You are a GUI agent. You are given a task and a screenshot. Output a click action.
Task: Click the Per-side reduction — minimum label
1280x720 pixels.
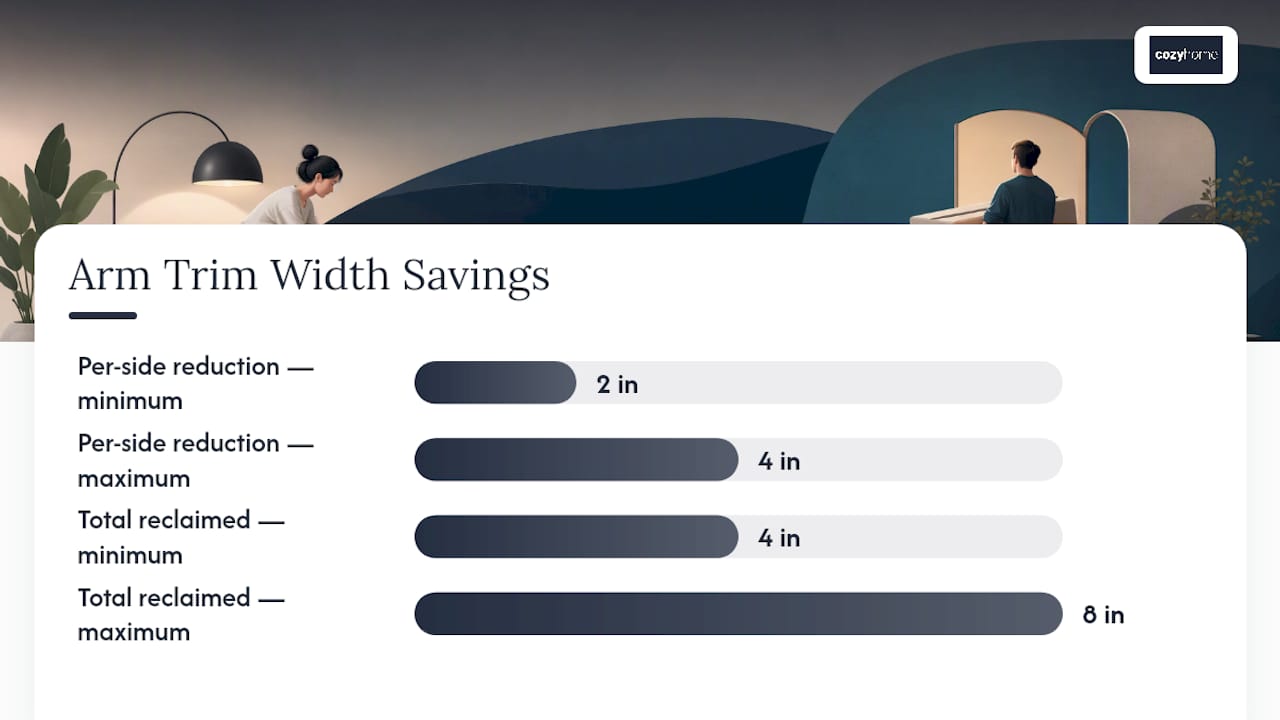point(196,383)
